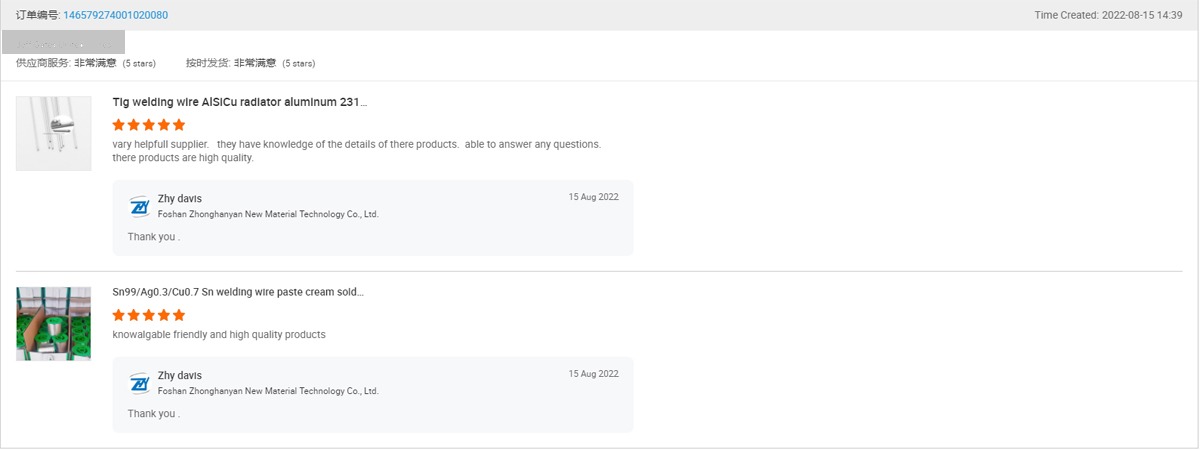Image resolution: width=1200 pixels, height=450 pixels.
Task: Click Foshan Zhonghanyan company name in first reply
Action: [x=268, y=214]
